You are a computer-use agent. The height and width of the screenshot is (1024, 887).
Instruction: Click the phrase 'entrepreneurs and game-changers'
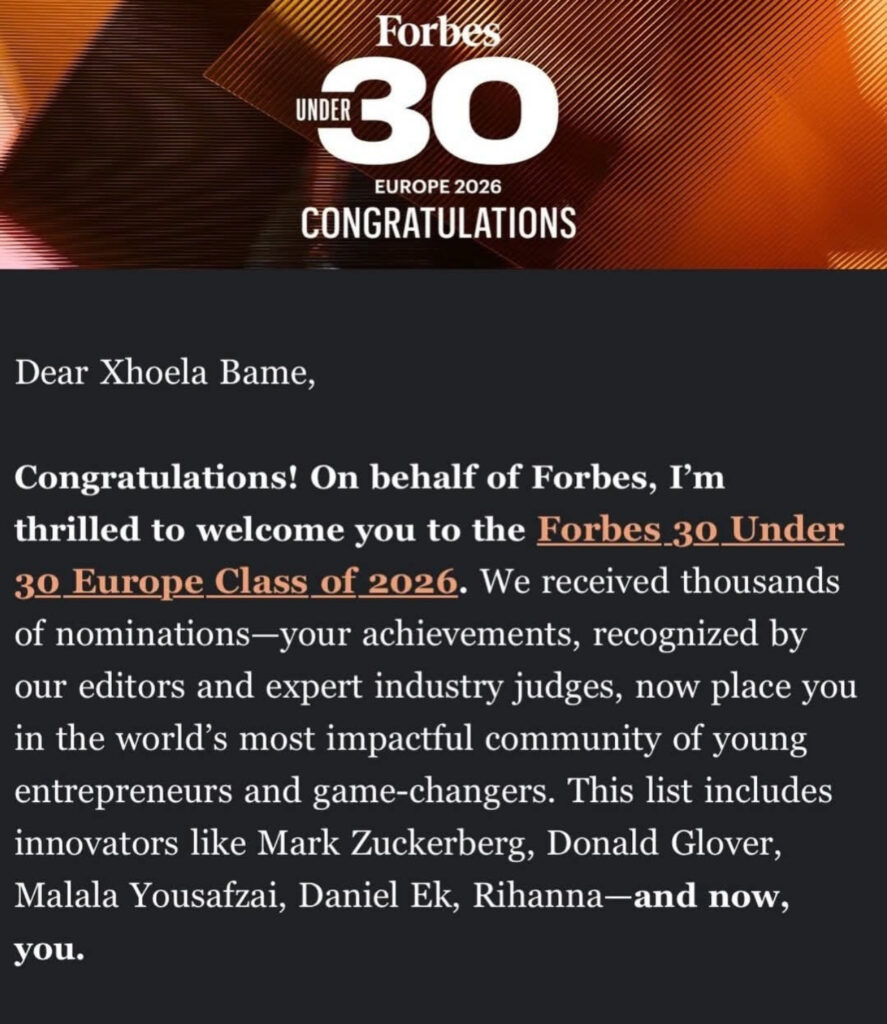[x=285, y=792]
